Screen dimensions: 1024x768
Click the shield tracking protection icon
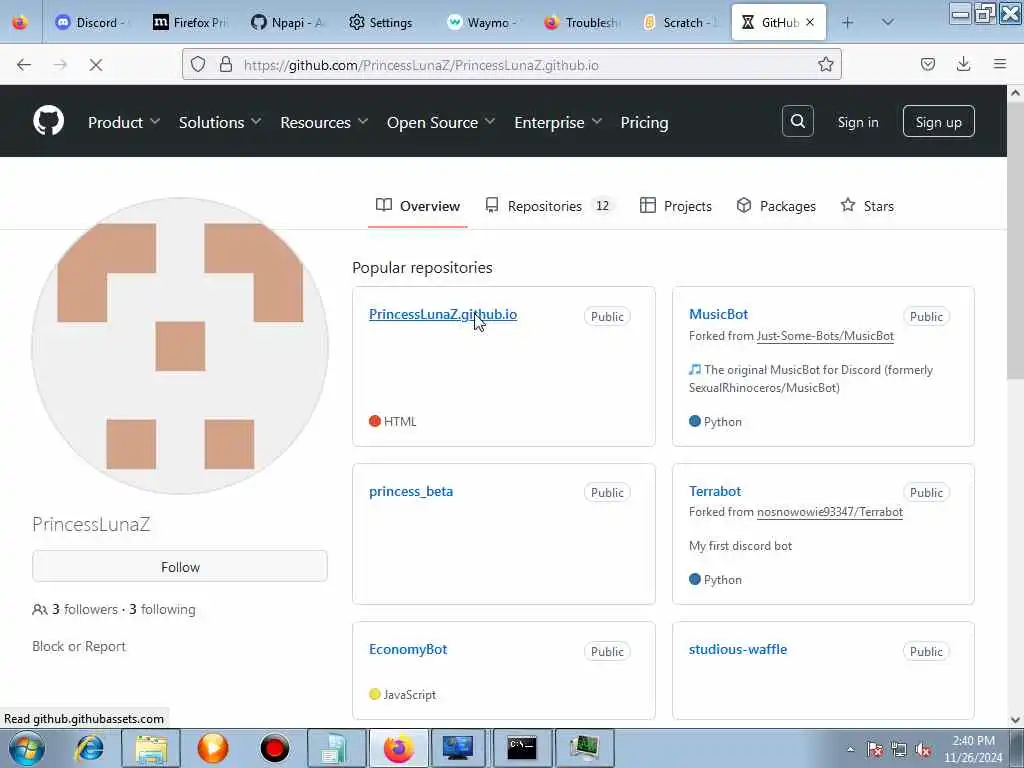198,64
